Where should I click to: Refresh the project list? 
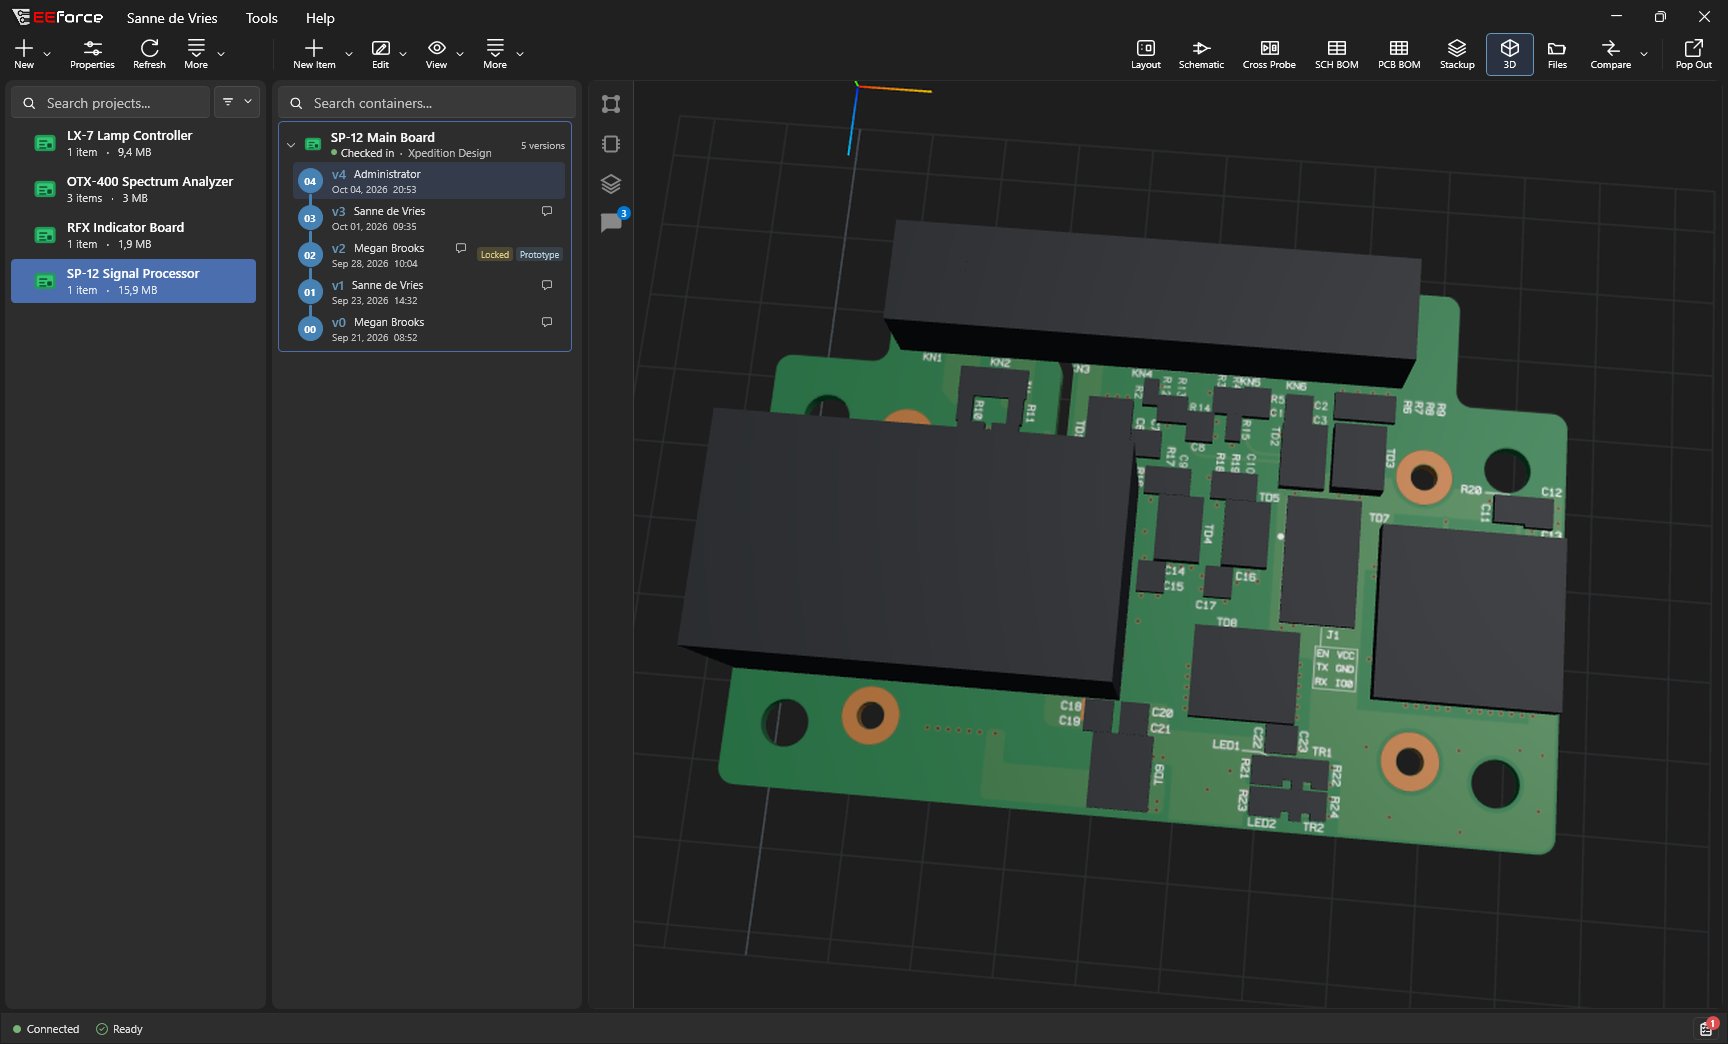pyautogui.click(x=149, y=54)
